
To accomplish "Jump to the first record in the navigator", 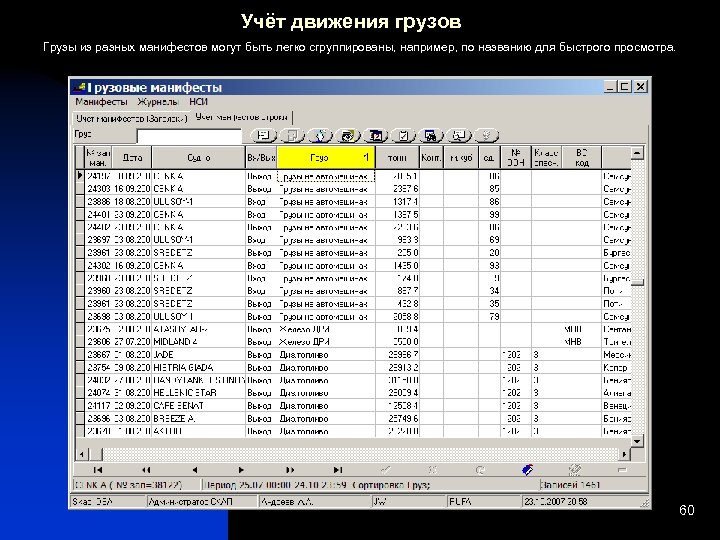I will (98, 470).
